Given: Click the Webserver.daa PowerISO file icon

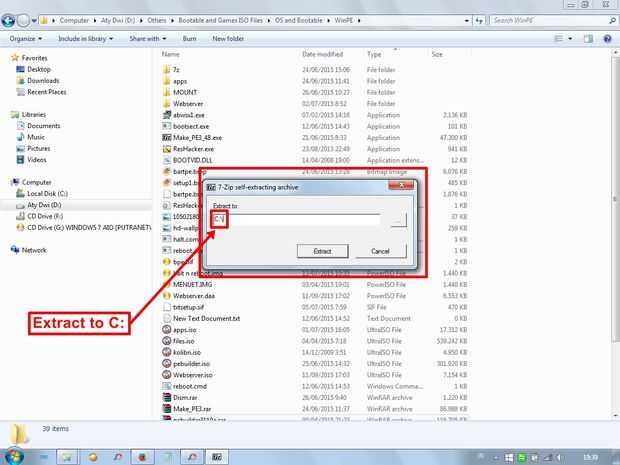Looking at the screenshot, I should coord(166,296).
